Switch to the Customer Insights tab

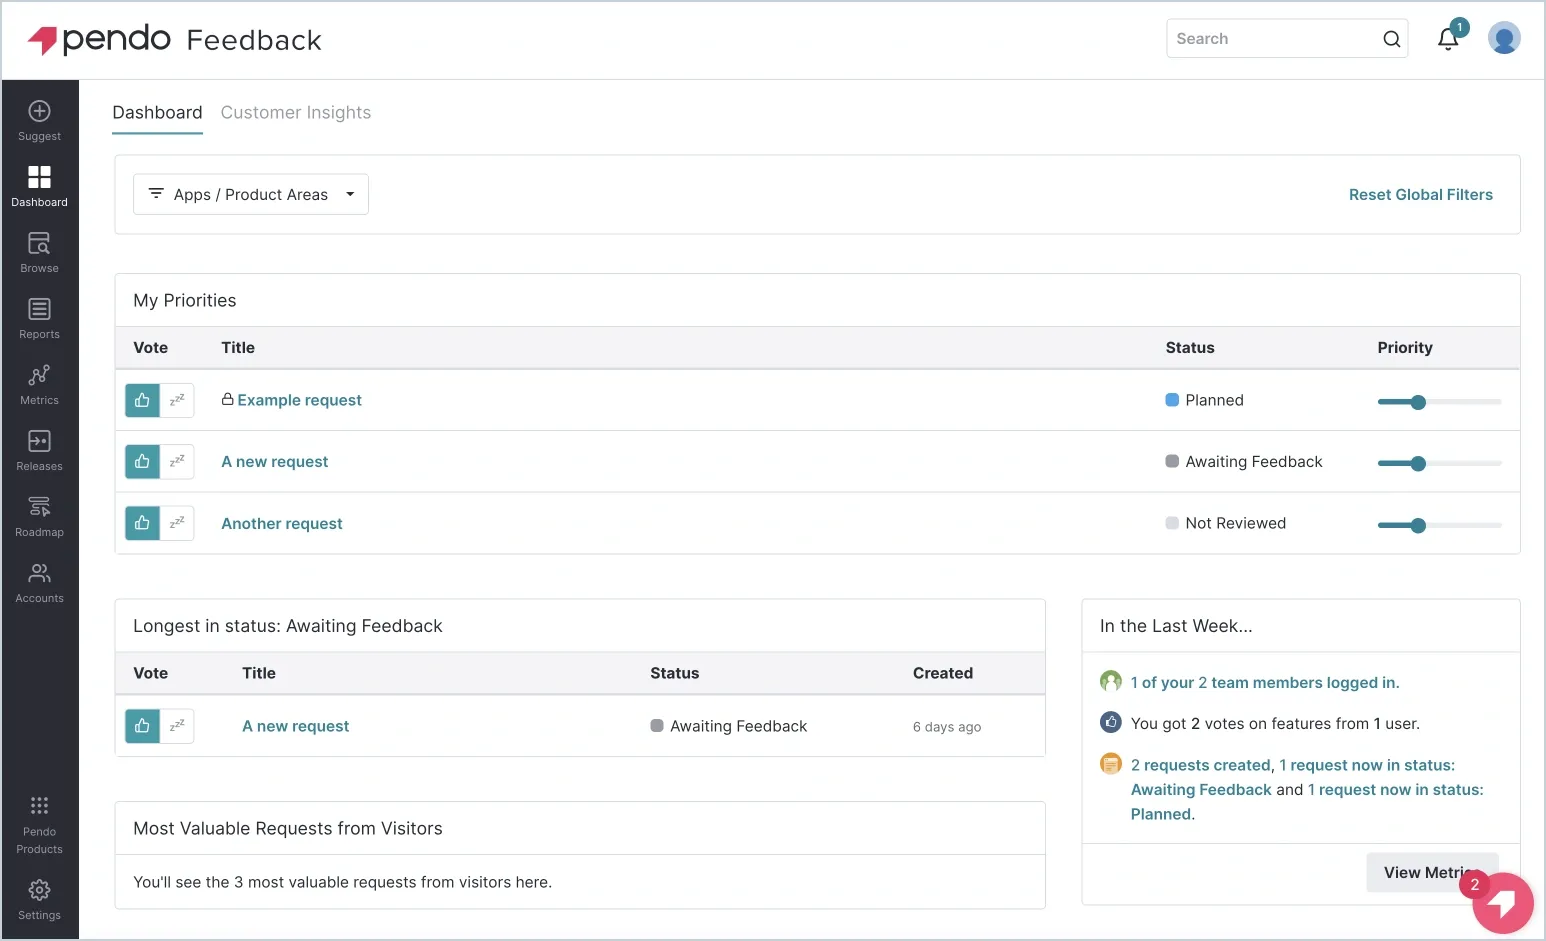coord(295,112)
